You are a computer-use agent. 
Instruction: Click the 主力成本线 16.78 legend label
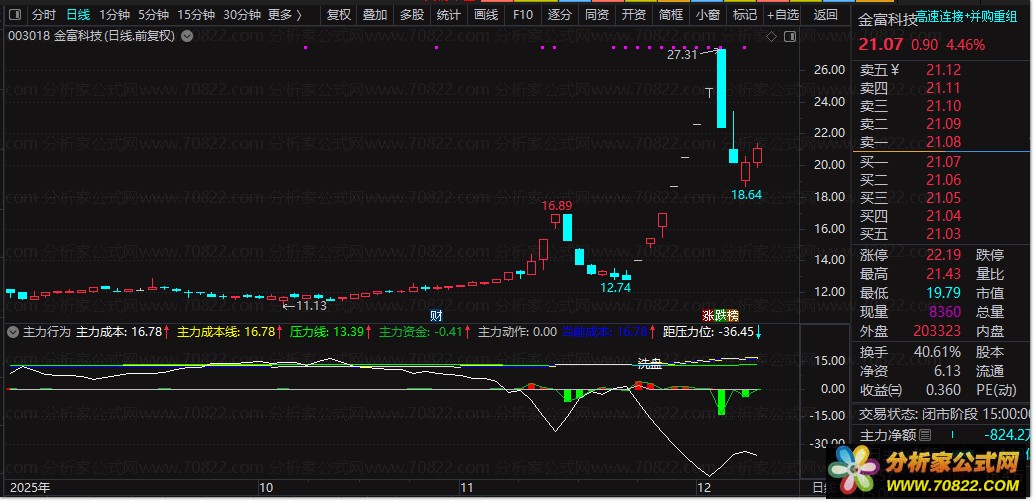click(x=230, y=332)
